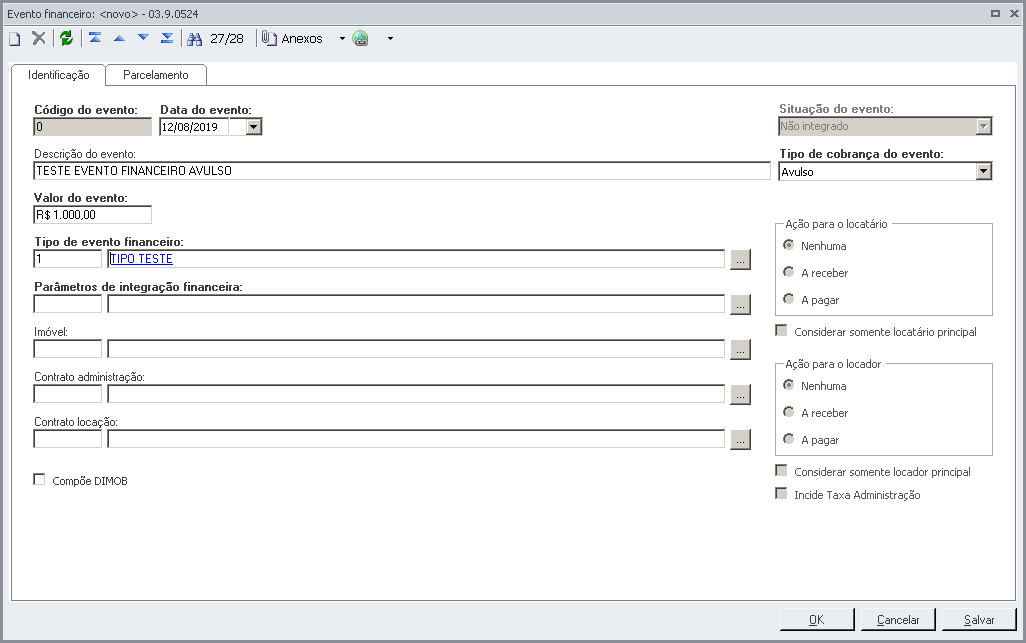Click the Imóvel description field

tap(416, 349)
